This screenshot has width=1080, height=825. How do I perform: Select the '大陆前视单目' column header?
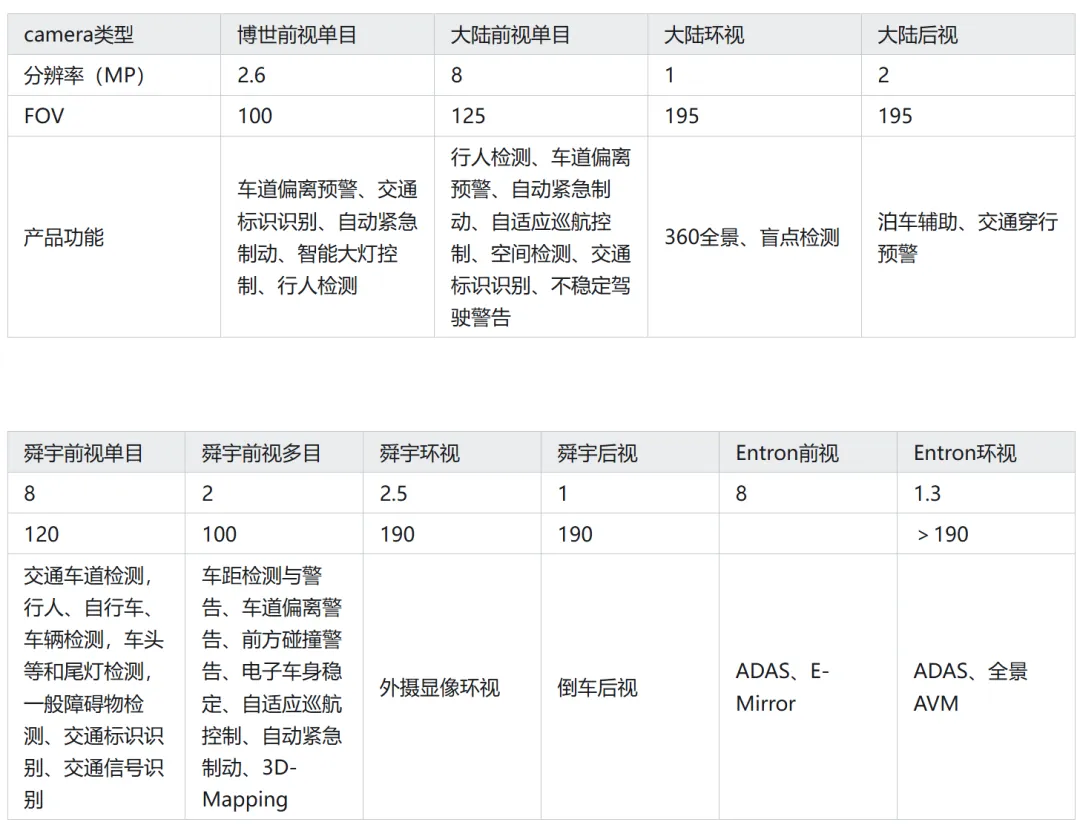pyautogui.click(x=541, y=34)
